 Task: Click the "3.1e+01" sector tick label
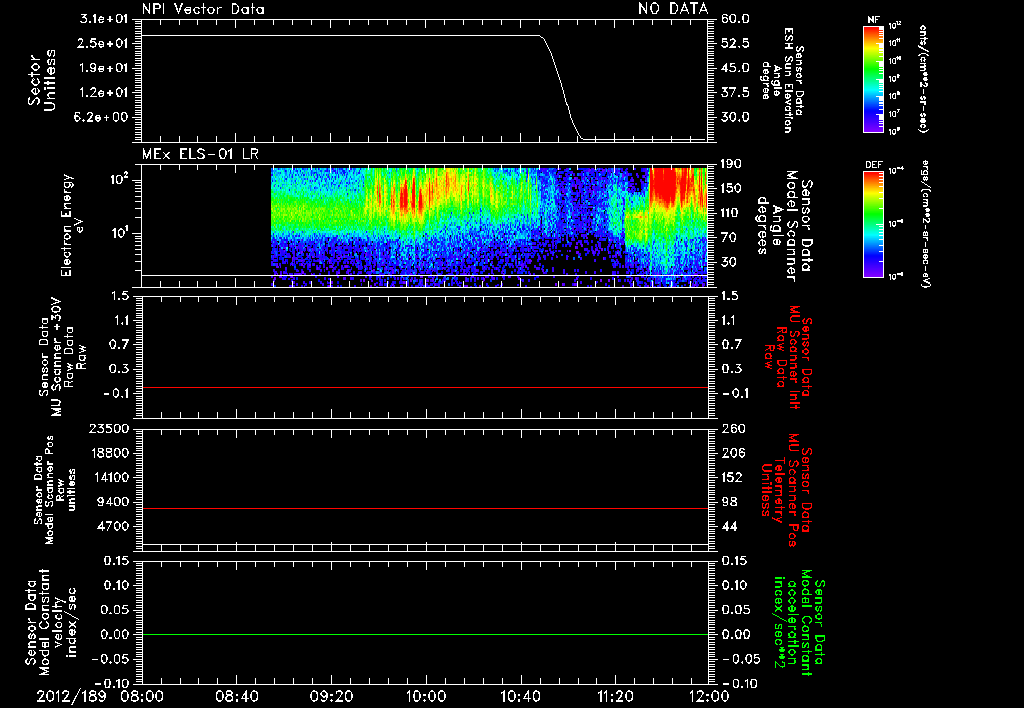[x=104, y=18]
